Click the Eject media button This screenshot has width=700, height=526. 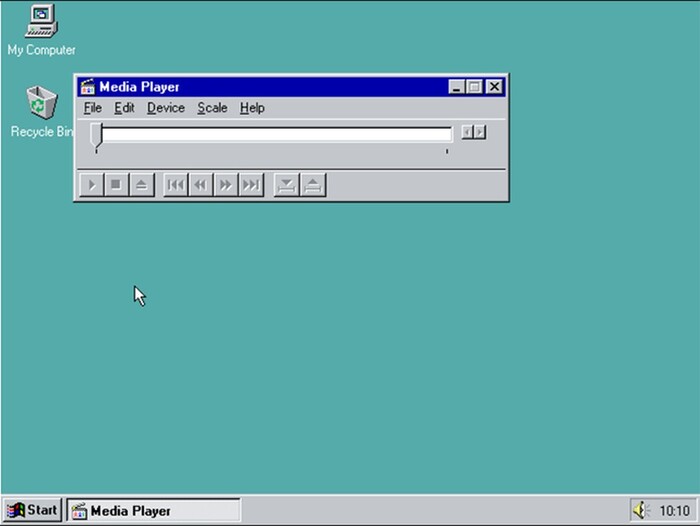tap(141, 185)
